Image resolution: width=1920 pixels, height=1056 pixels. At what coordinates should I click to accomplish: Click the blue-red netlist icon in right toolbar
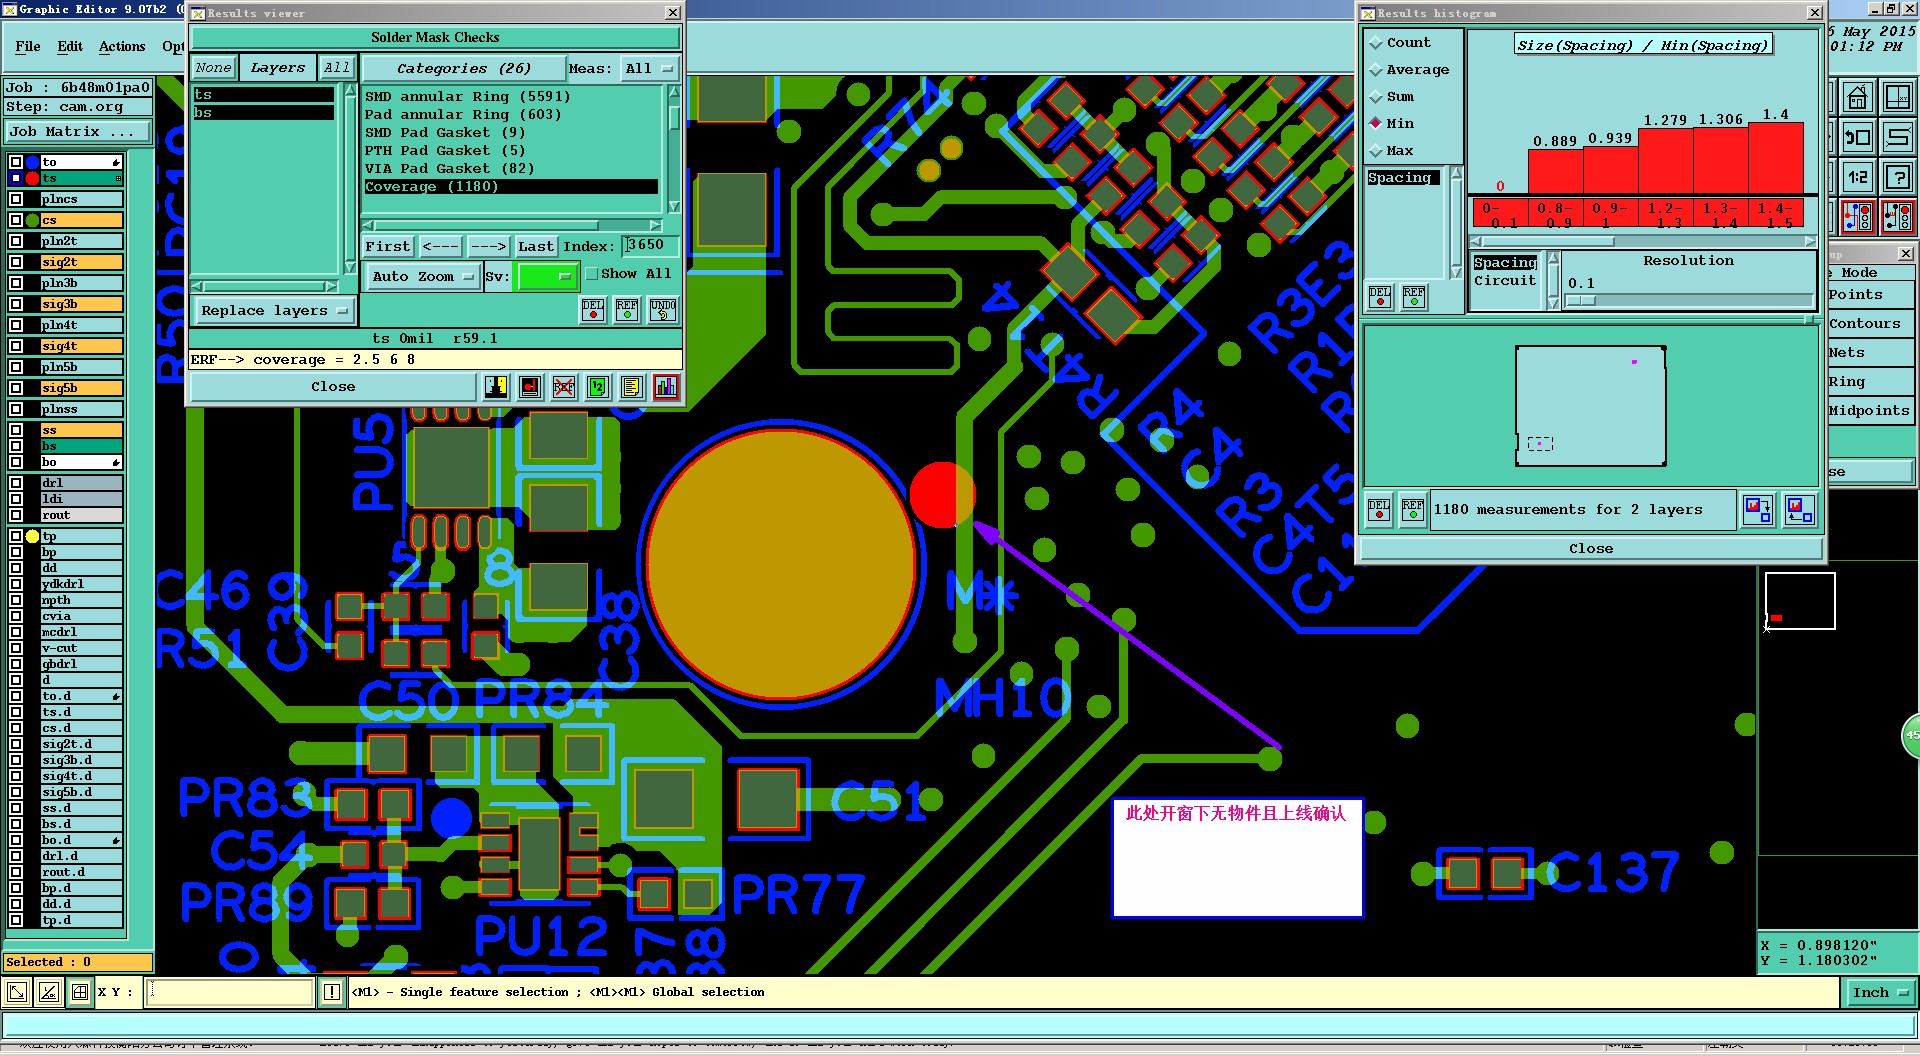[x=1858, y=216]
